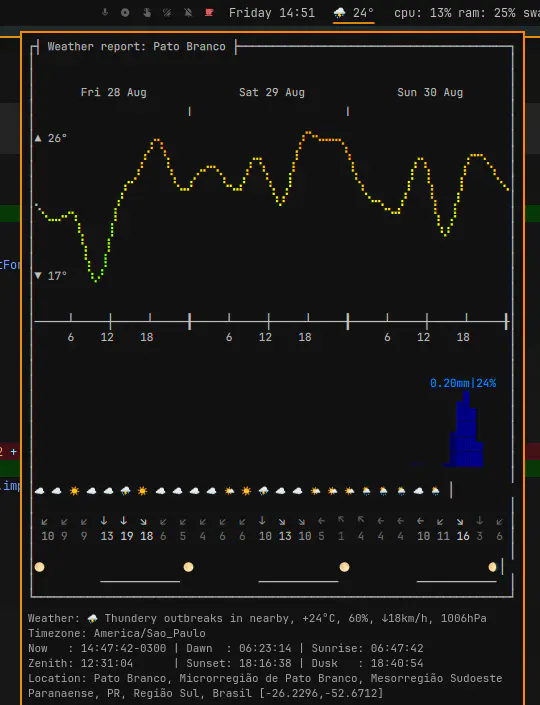Click the coordinates [-26.2296,-52.6712]
Image resolution: width=540 pixels, height=705 pixels.
point(321,693)
